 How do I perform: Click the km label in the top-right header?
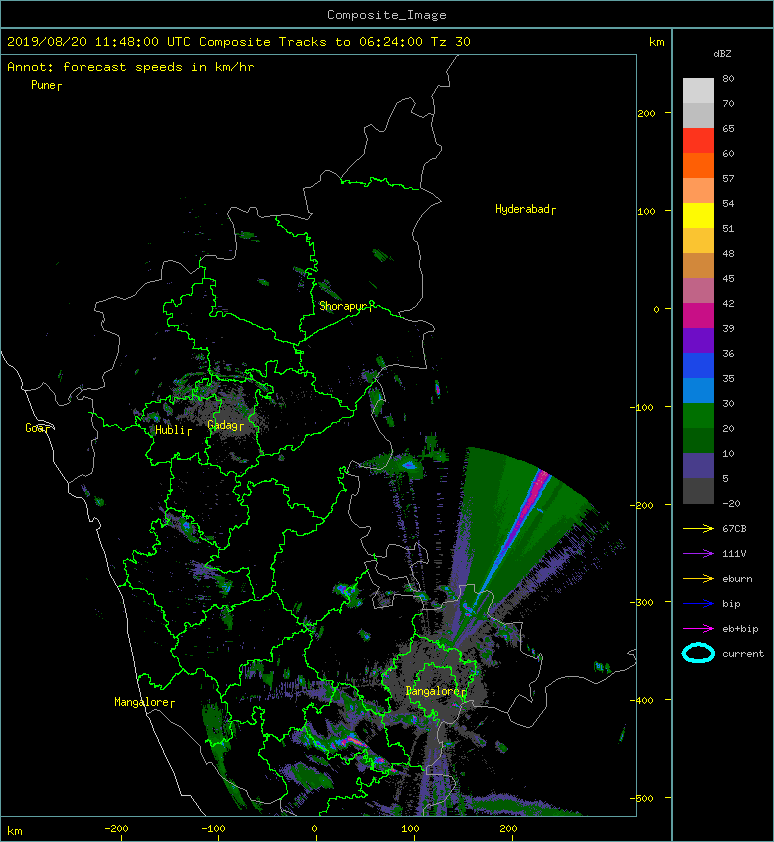(x=657, y=42)
